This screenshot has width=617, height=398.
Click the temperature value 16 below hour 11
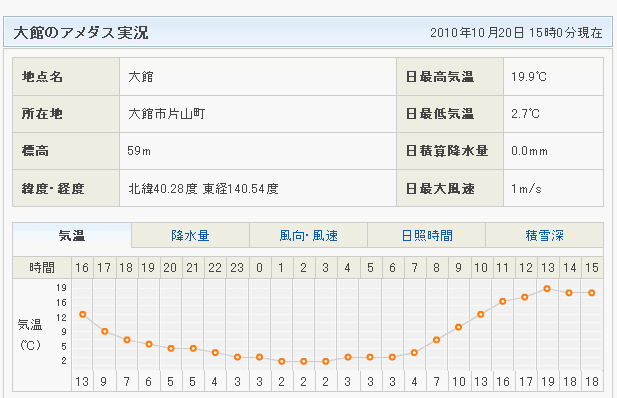pyautogui.click(x=503, y=381)
